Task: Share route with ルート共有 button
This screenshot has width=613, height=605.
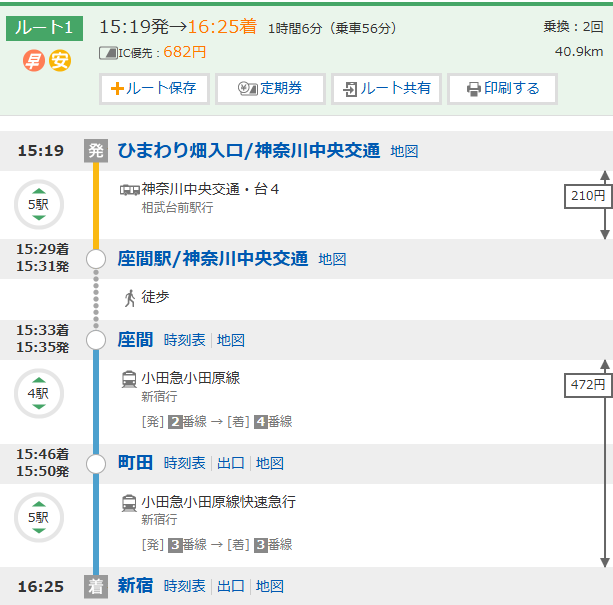Action: pos(386,89)
